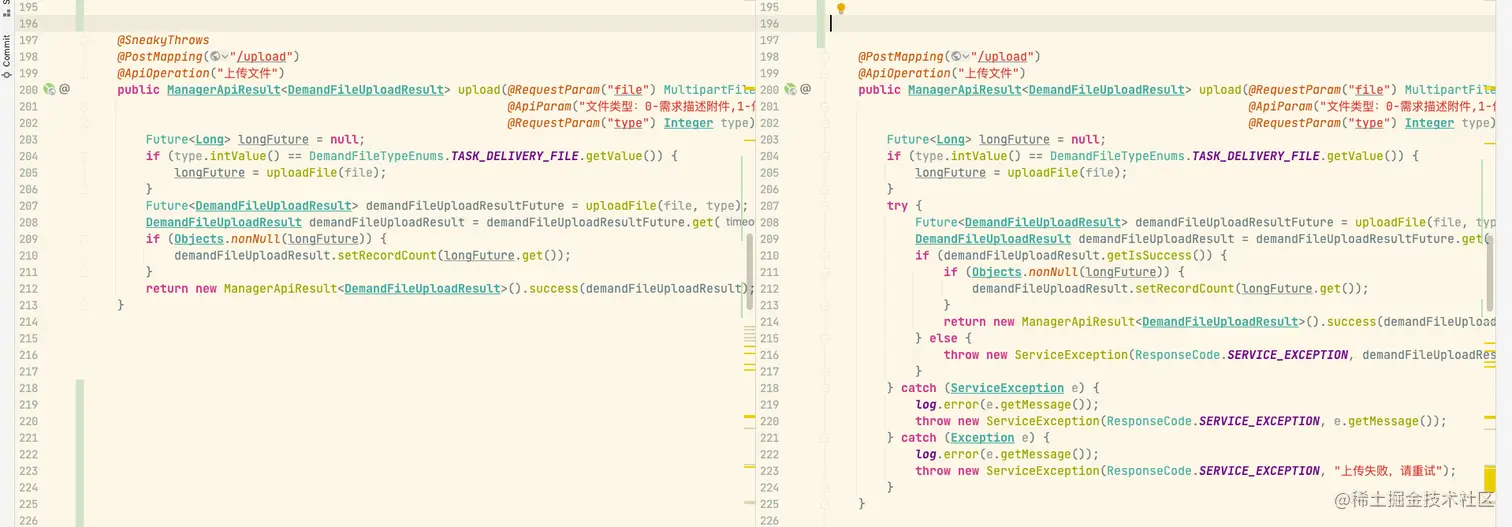Viewport: 1512px width, 527px height.
Task: Click line number 224 in right editor gutter
Action: (769, 487)
